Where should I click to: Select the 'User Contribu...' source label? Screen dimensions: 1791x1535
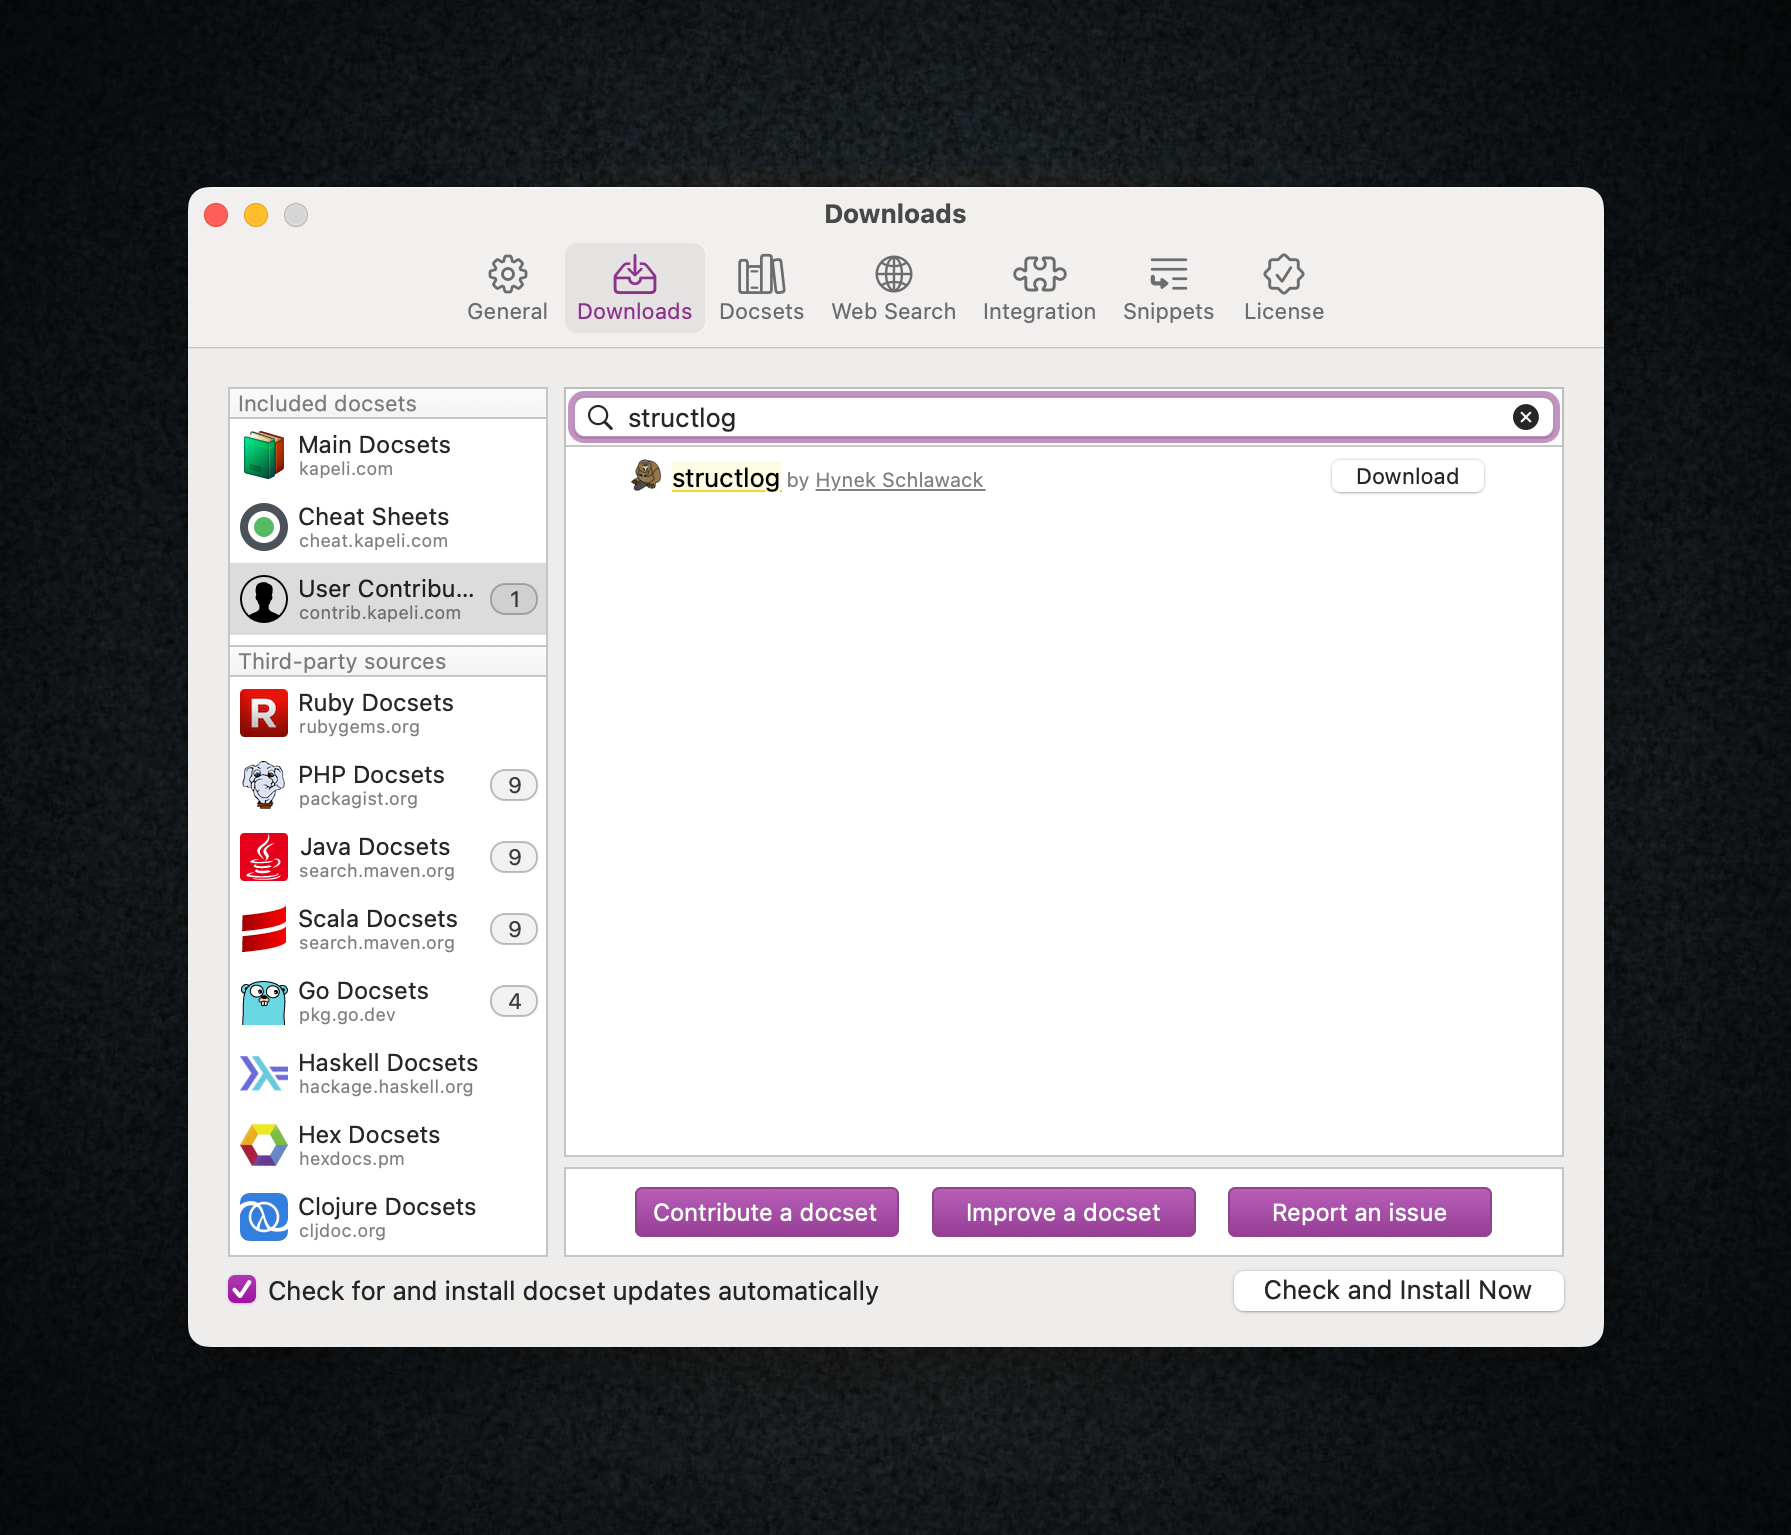[x=386, y=588]
